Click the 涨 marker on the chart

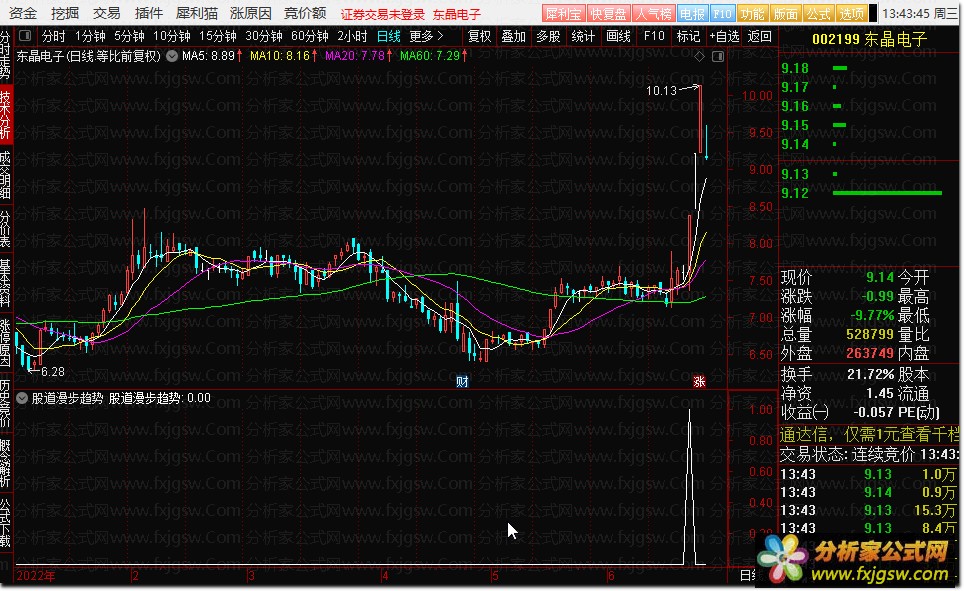pyautogui.click(x=699, y=382)
